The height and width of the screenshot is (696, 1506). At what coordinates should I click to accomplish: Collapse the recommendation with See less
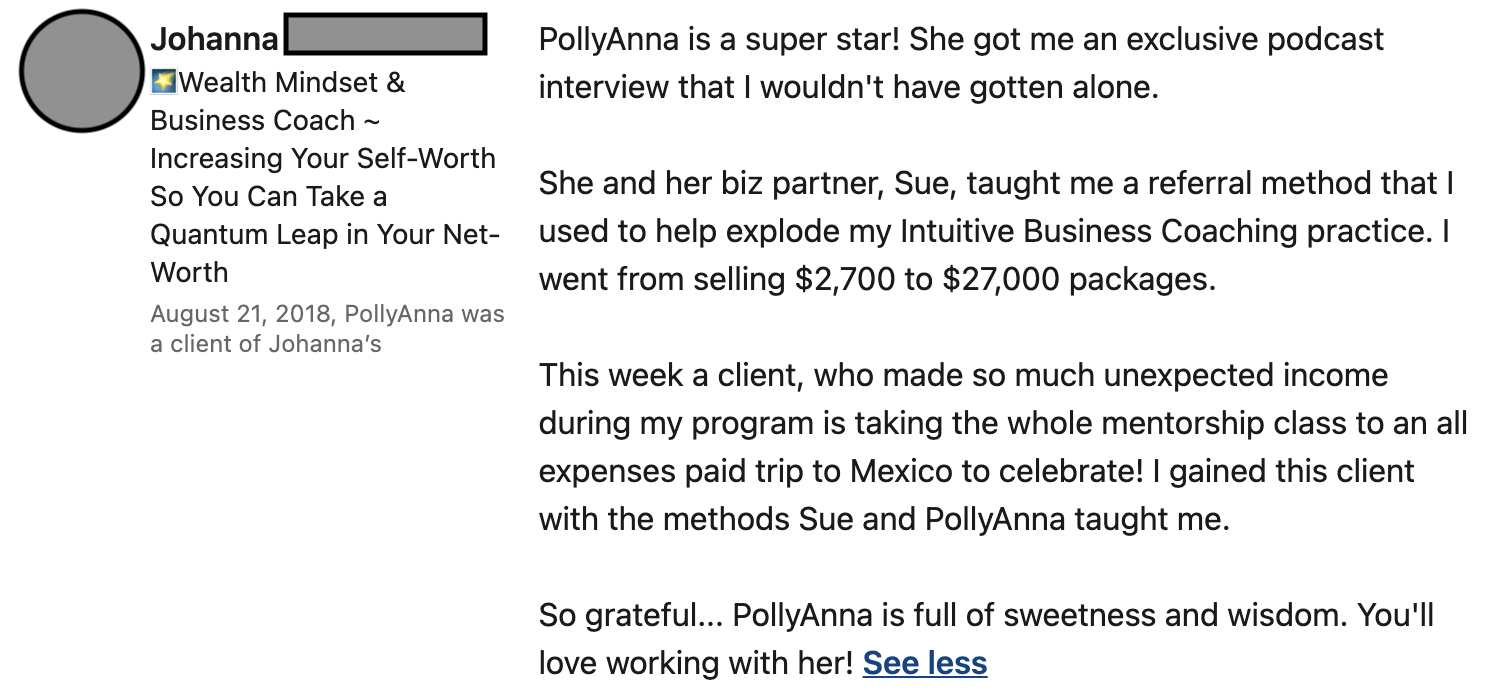(x=925, y=663)
